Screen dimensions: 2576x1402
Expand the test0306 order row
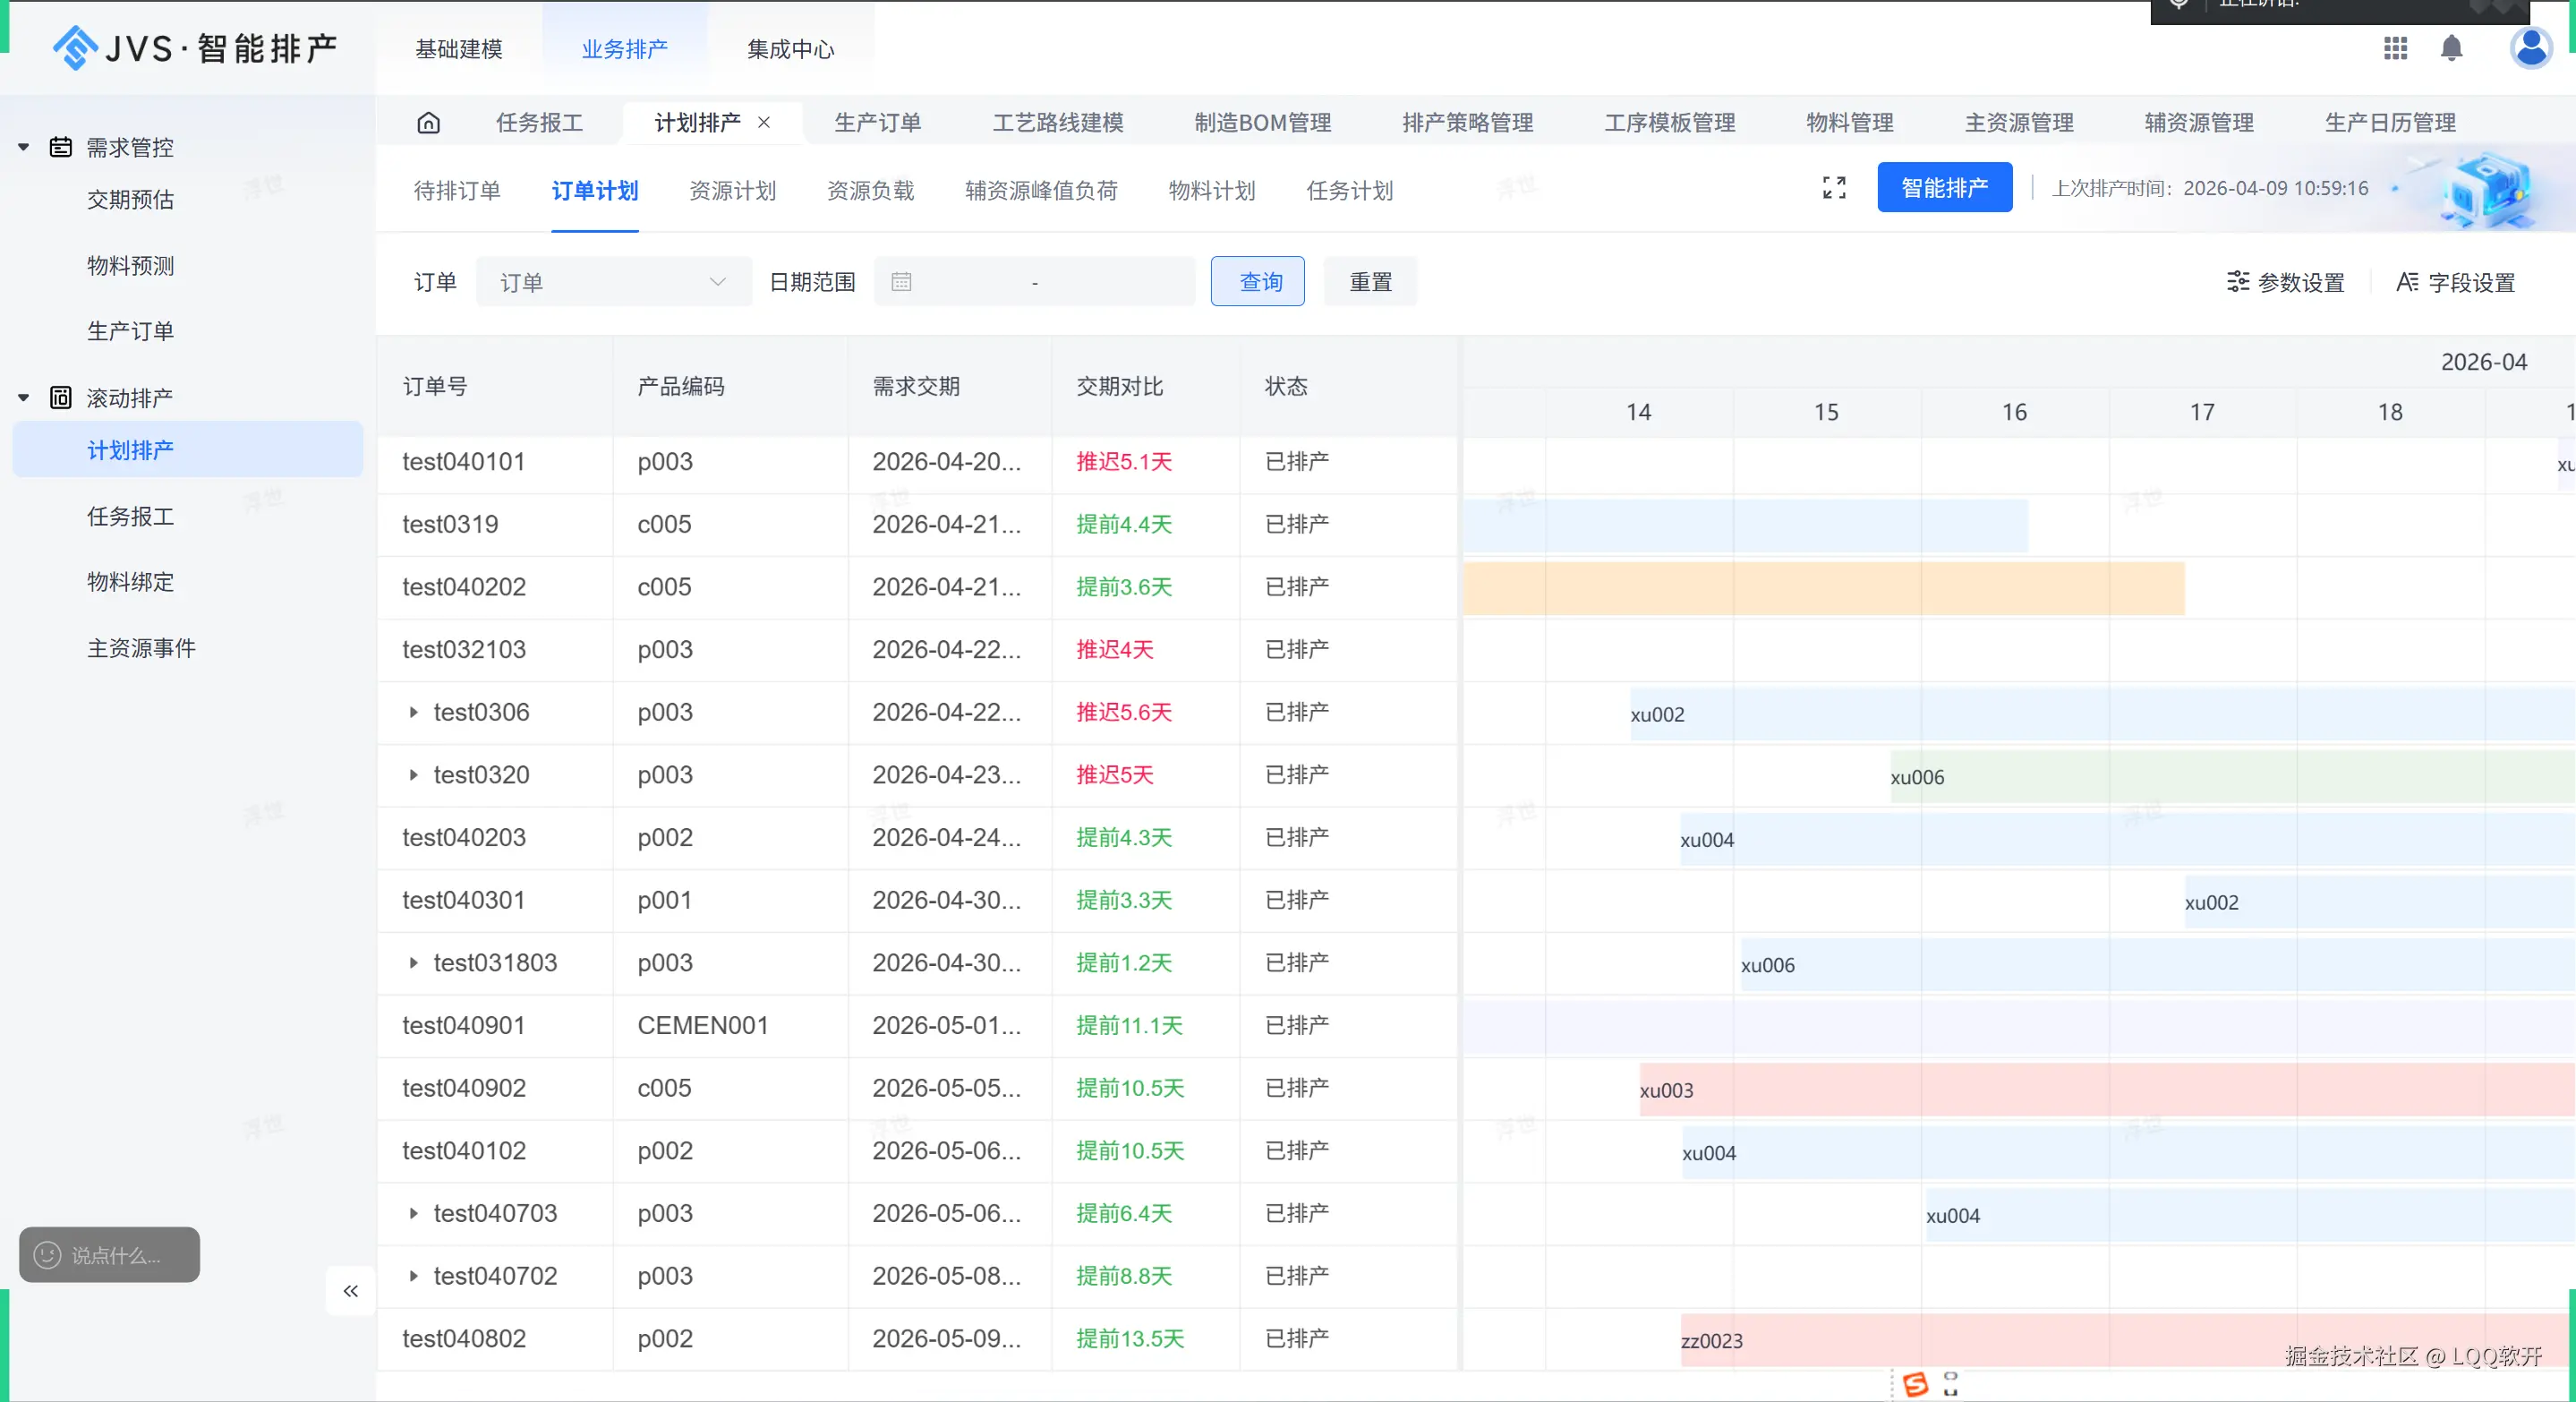[413, 712]
